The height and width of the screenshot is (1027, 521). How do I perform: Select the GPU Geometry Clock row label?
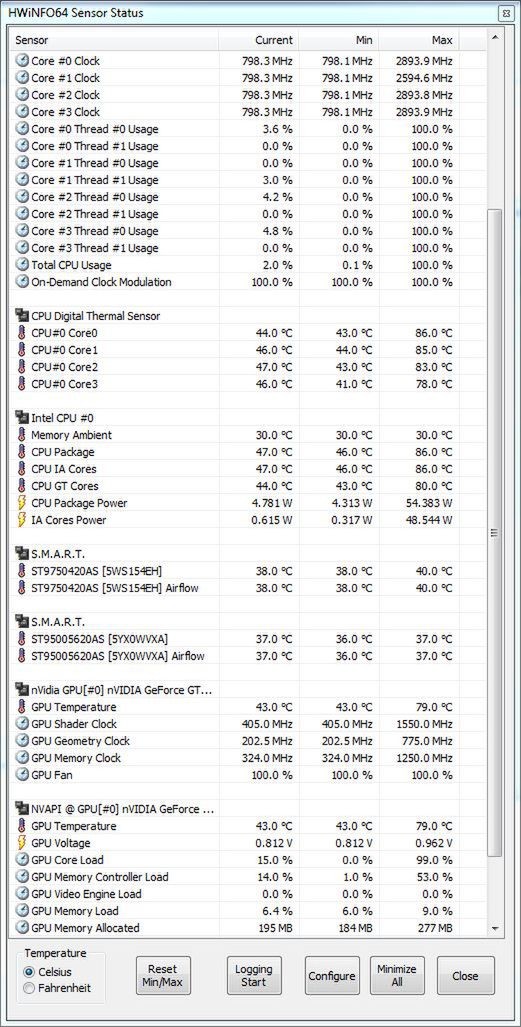point(81,742)
